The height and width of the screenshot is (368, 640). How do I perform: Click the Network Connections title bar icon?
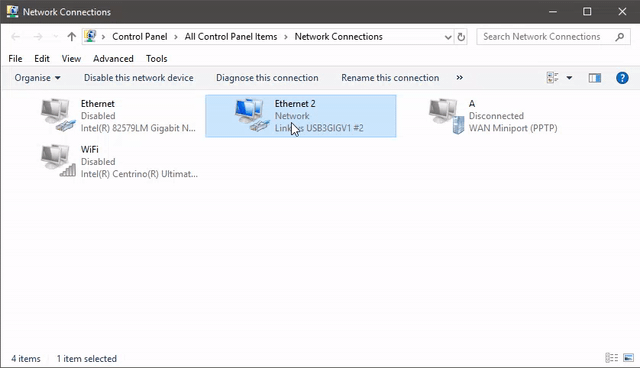click(x=12, y=11)
